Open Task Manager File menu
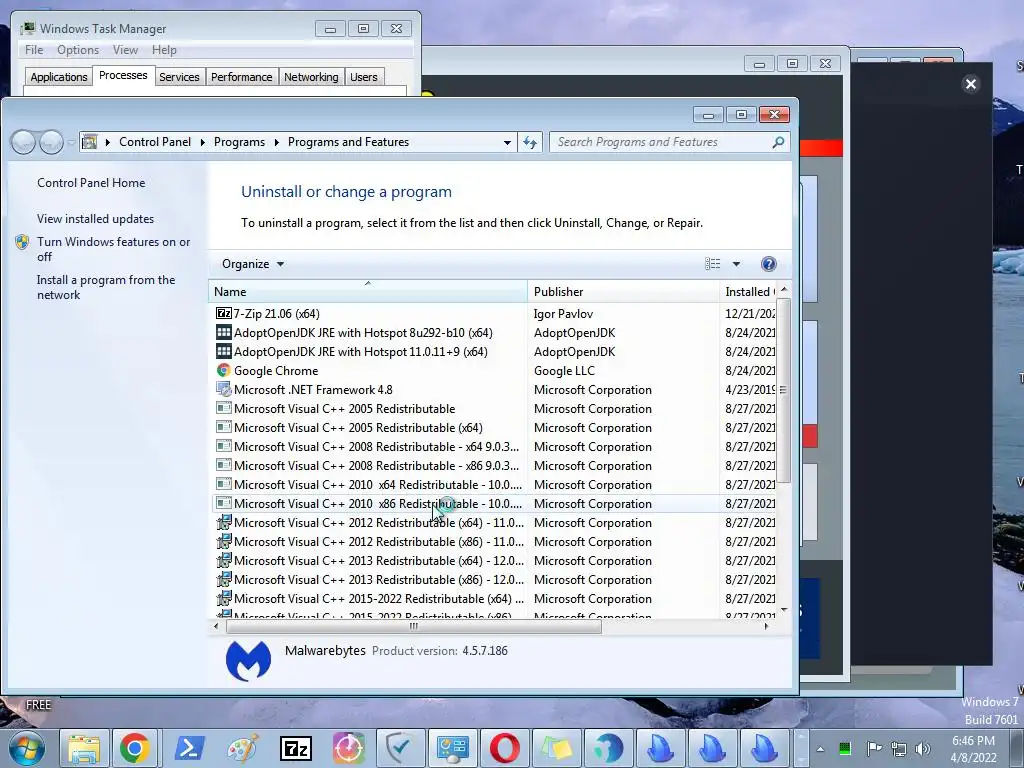1024x768 pixels. [x=34, y=50]
